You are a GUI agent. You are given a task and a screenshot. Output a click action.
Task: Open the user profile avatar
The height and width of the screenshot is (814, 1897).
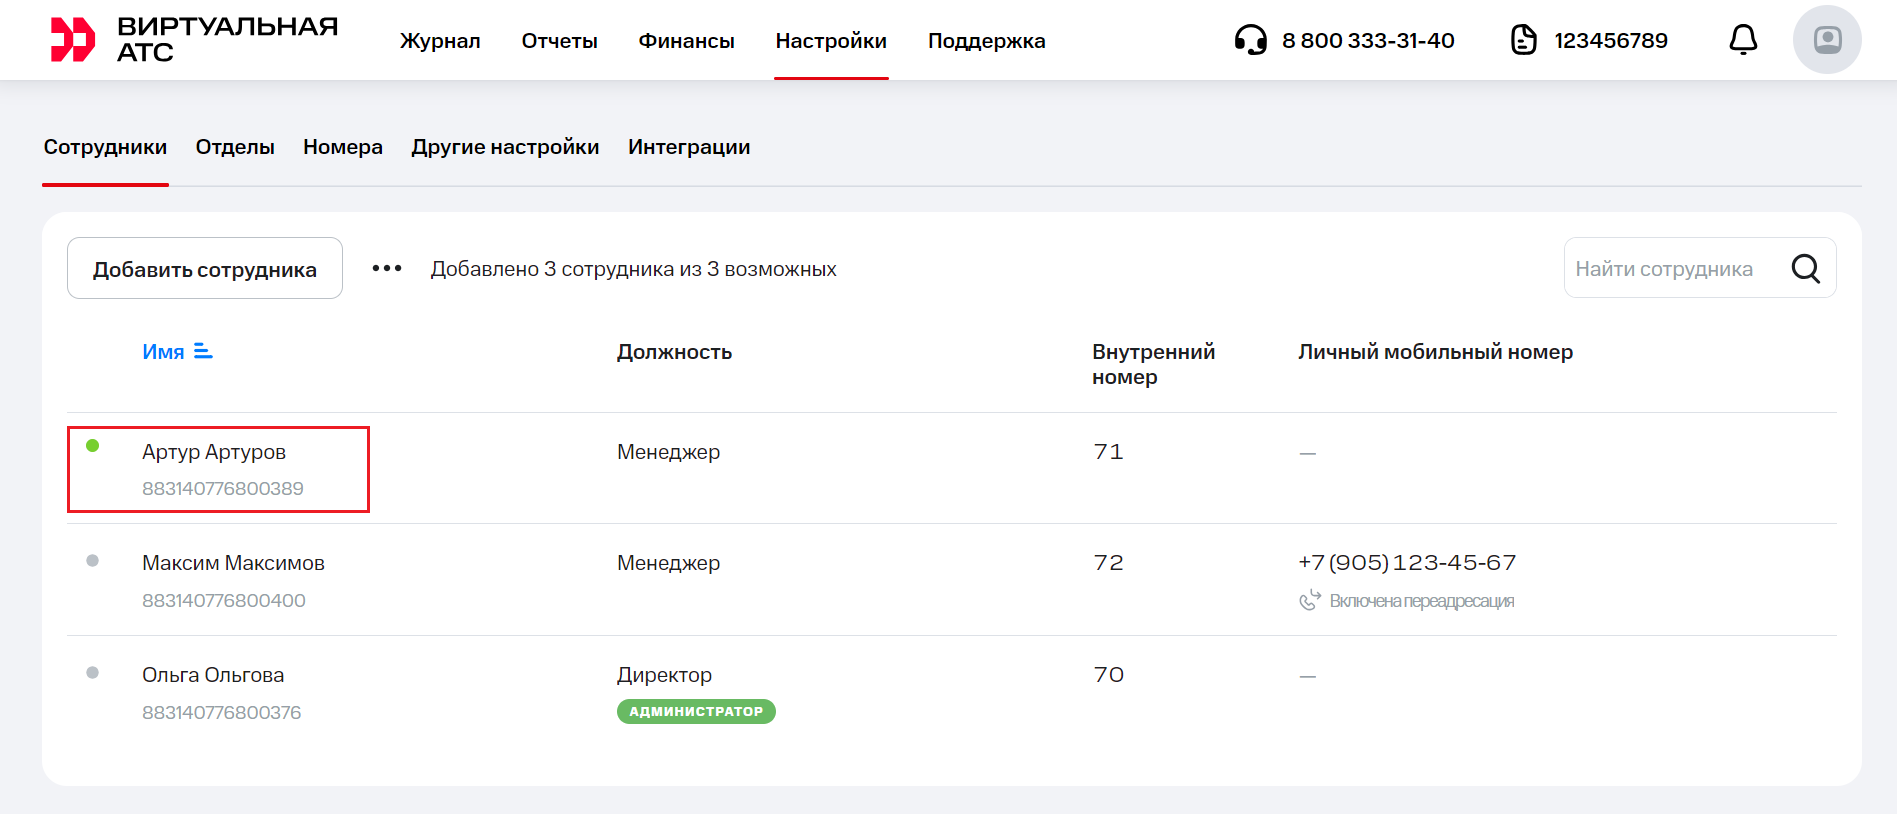pyautogui.click(x=1826, y=40)
